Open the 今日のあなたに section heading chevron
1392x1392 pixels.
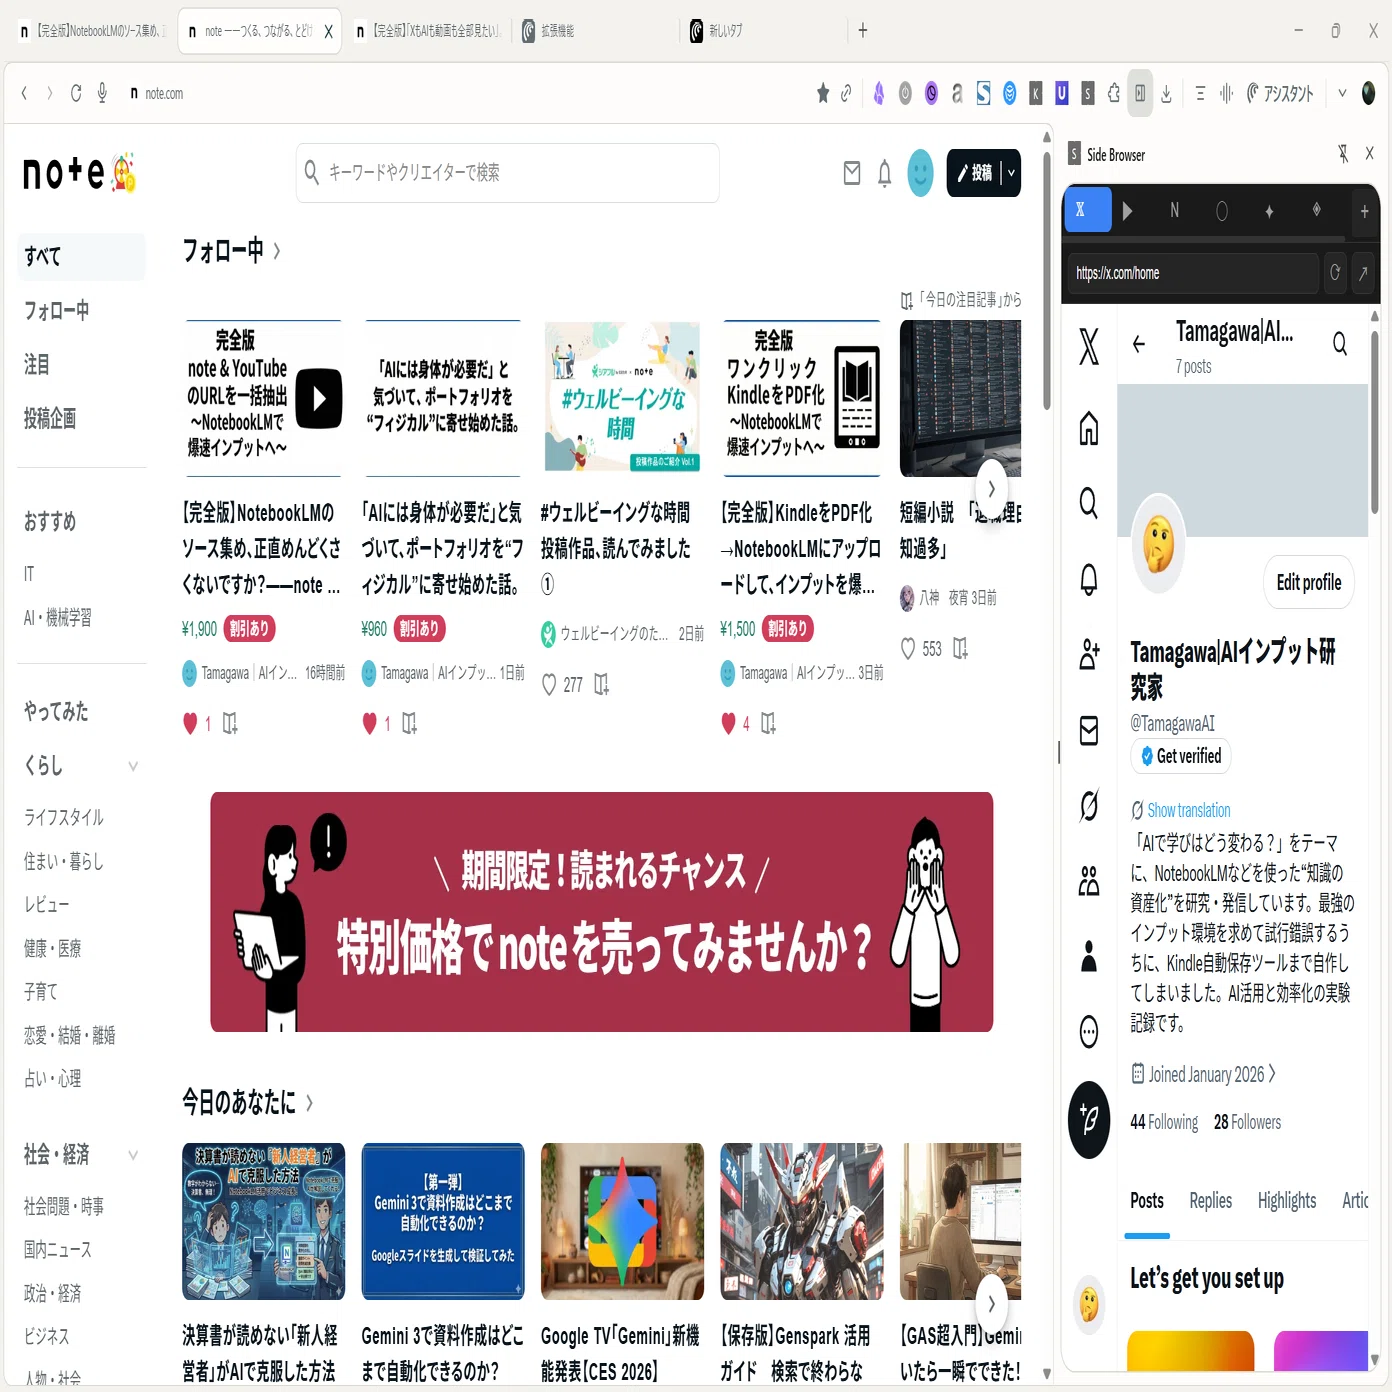309,1103
